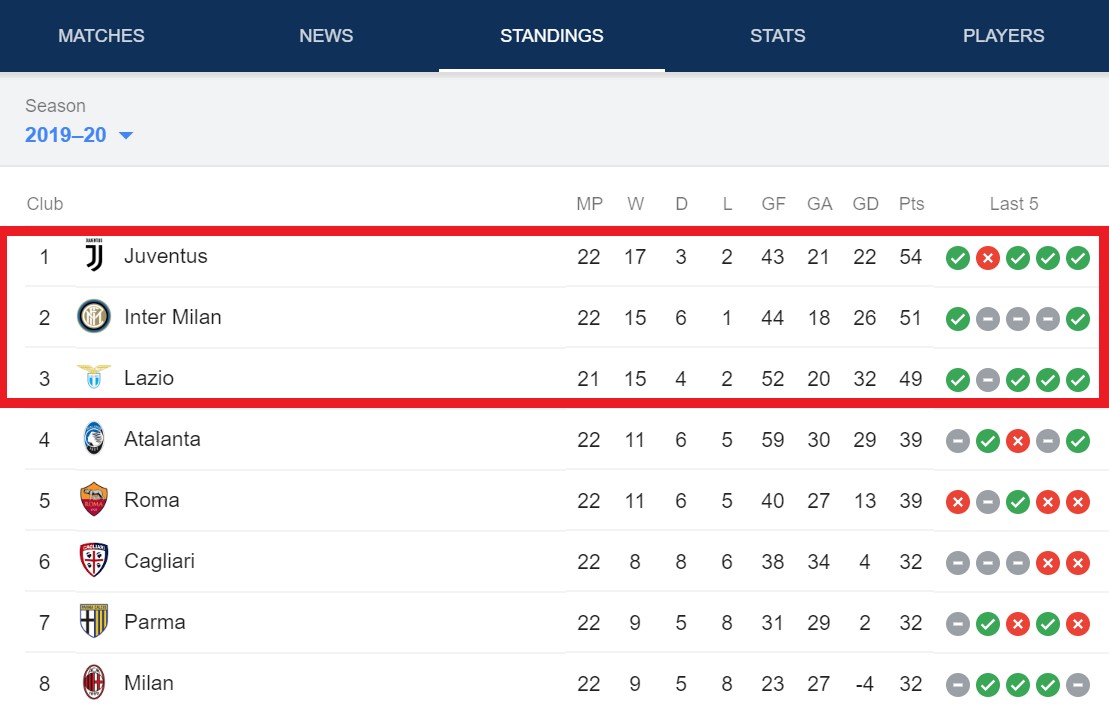1109x706 pixels.
Task: Click the blue arrow beside 2019–20
Action: [126, 135]
